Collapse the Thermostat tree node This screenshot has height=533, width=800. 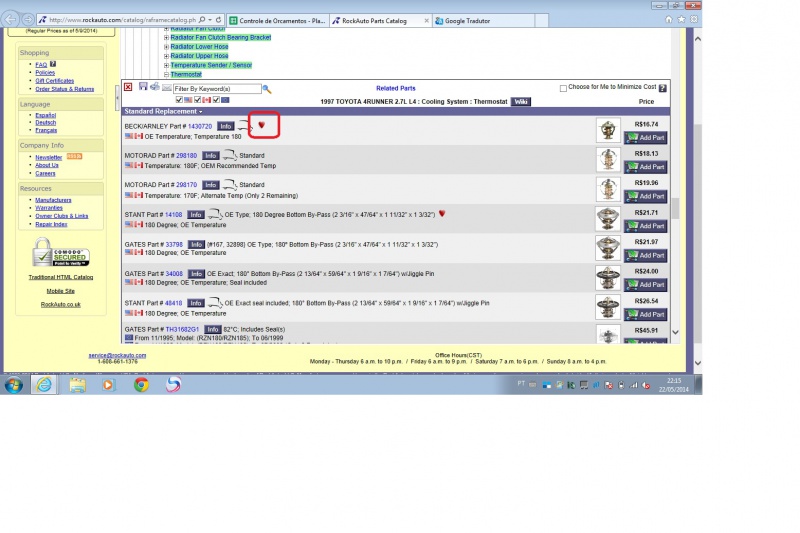pos(166,74)
